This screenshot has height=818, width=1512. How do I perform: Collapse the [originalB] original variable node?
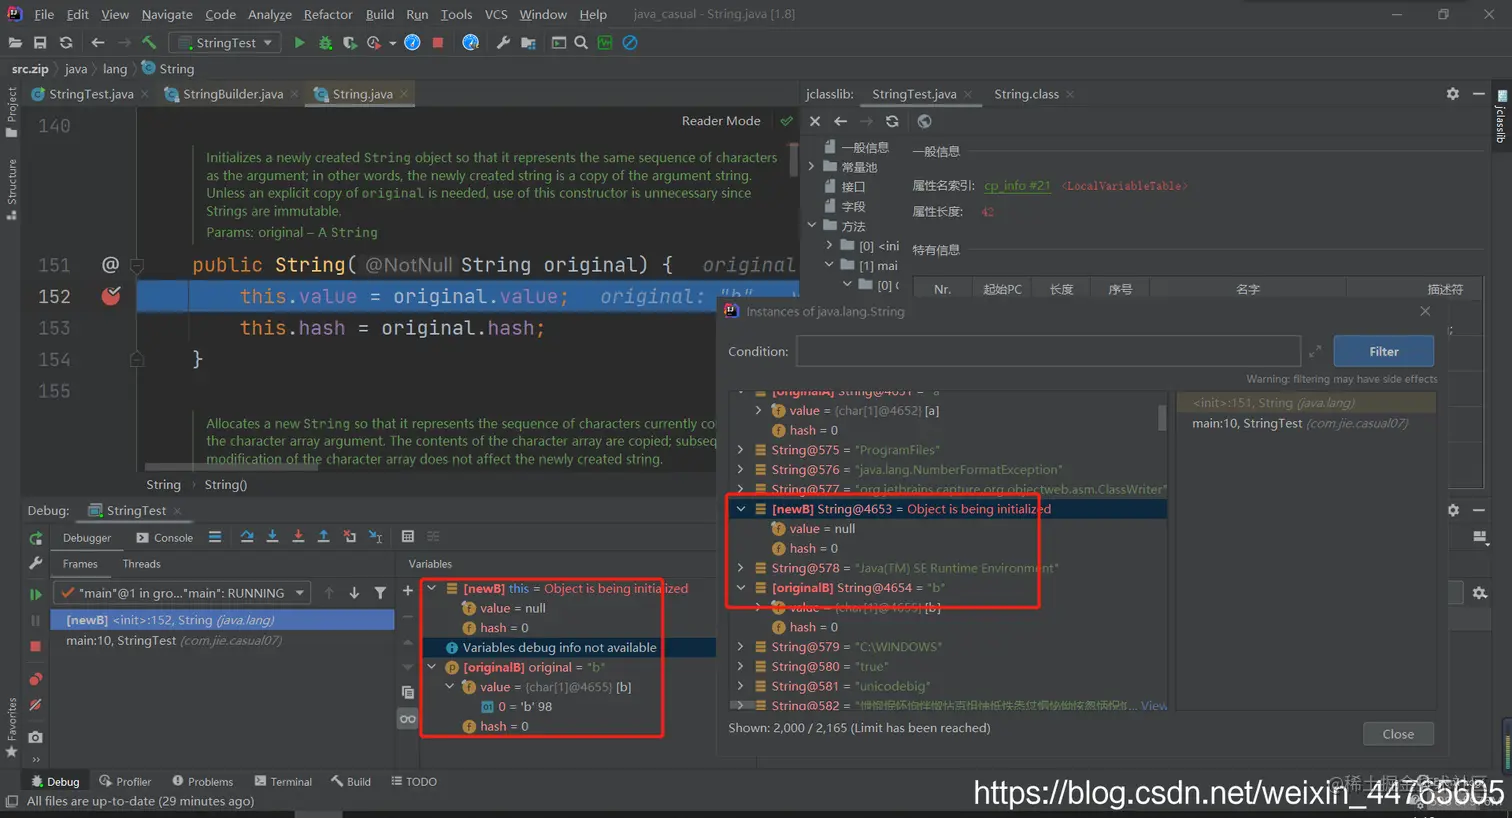(x=433, y=667)
